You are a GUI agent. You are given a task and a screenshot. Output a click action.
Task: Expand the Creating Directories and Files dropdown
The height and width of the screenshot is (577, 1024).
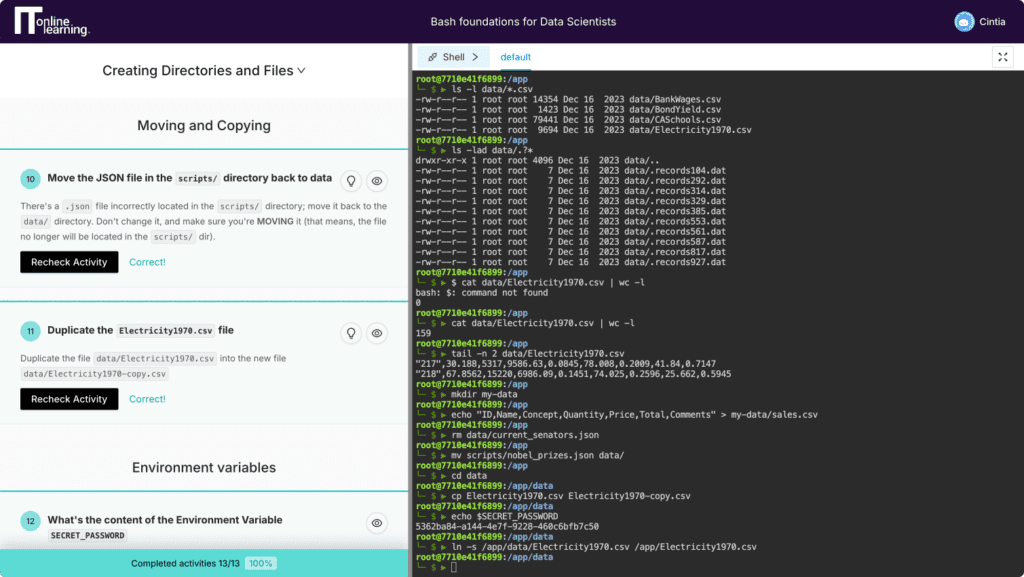coord(204,71)
